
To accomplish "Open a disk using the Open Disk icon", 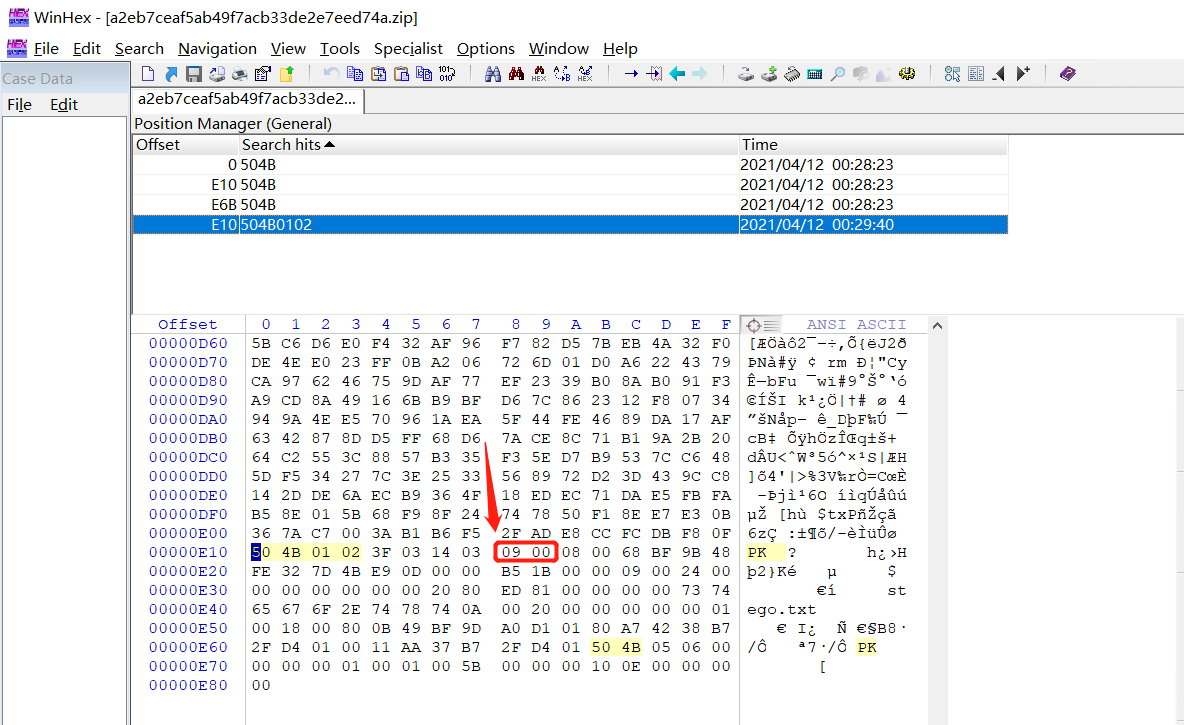I will click(746, 73).
